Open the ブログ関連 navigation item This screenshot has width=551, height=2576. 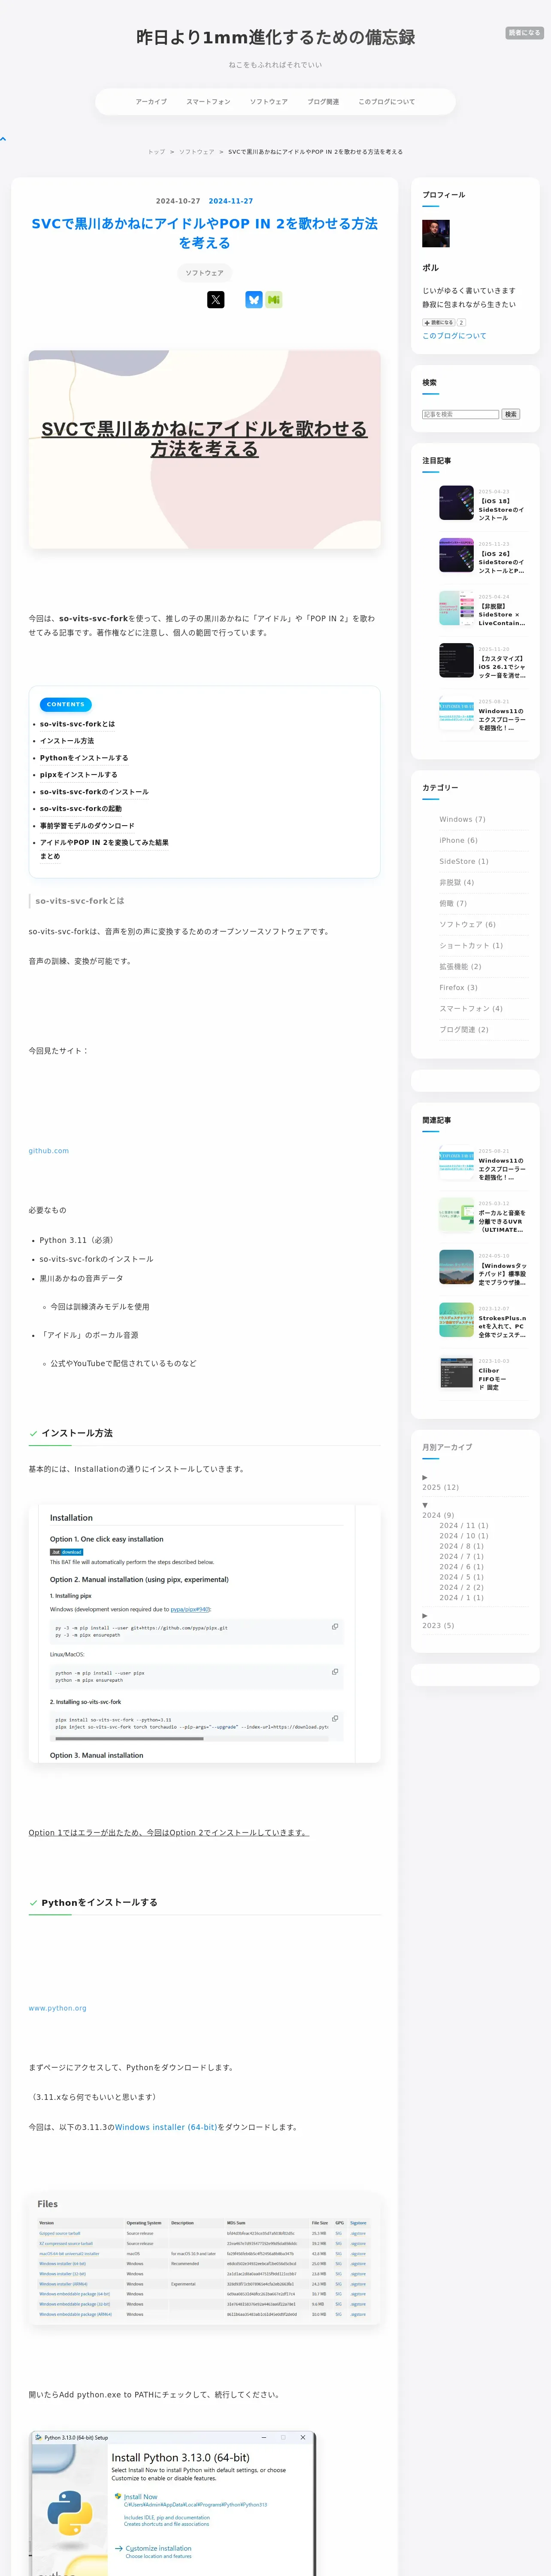[x=323, y=102]
